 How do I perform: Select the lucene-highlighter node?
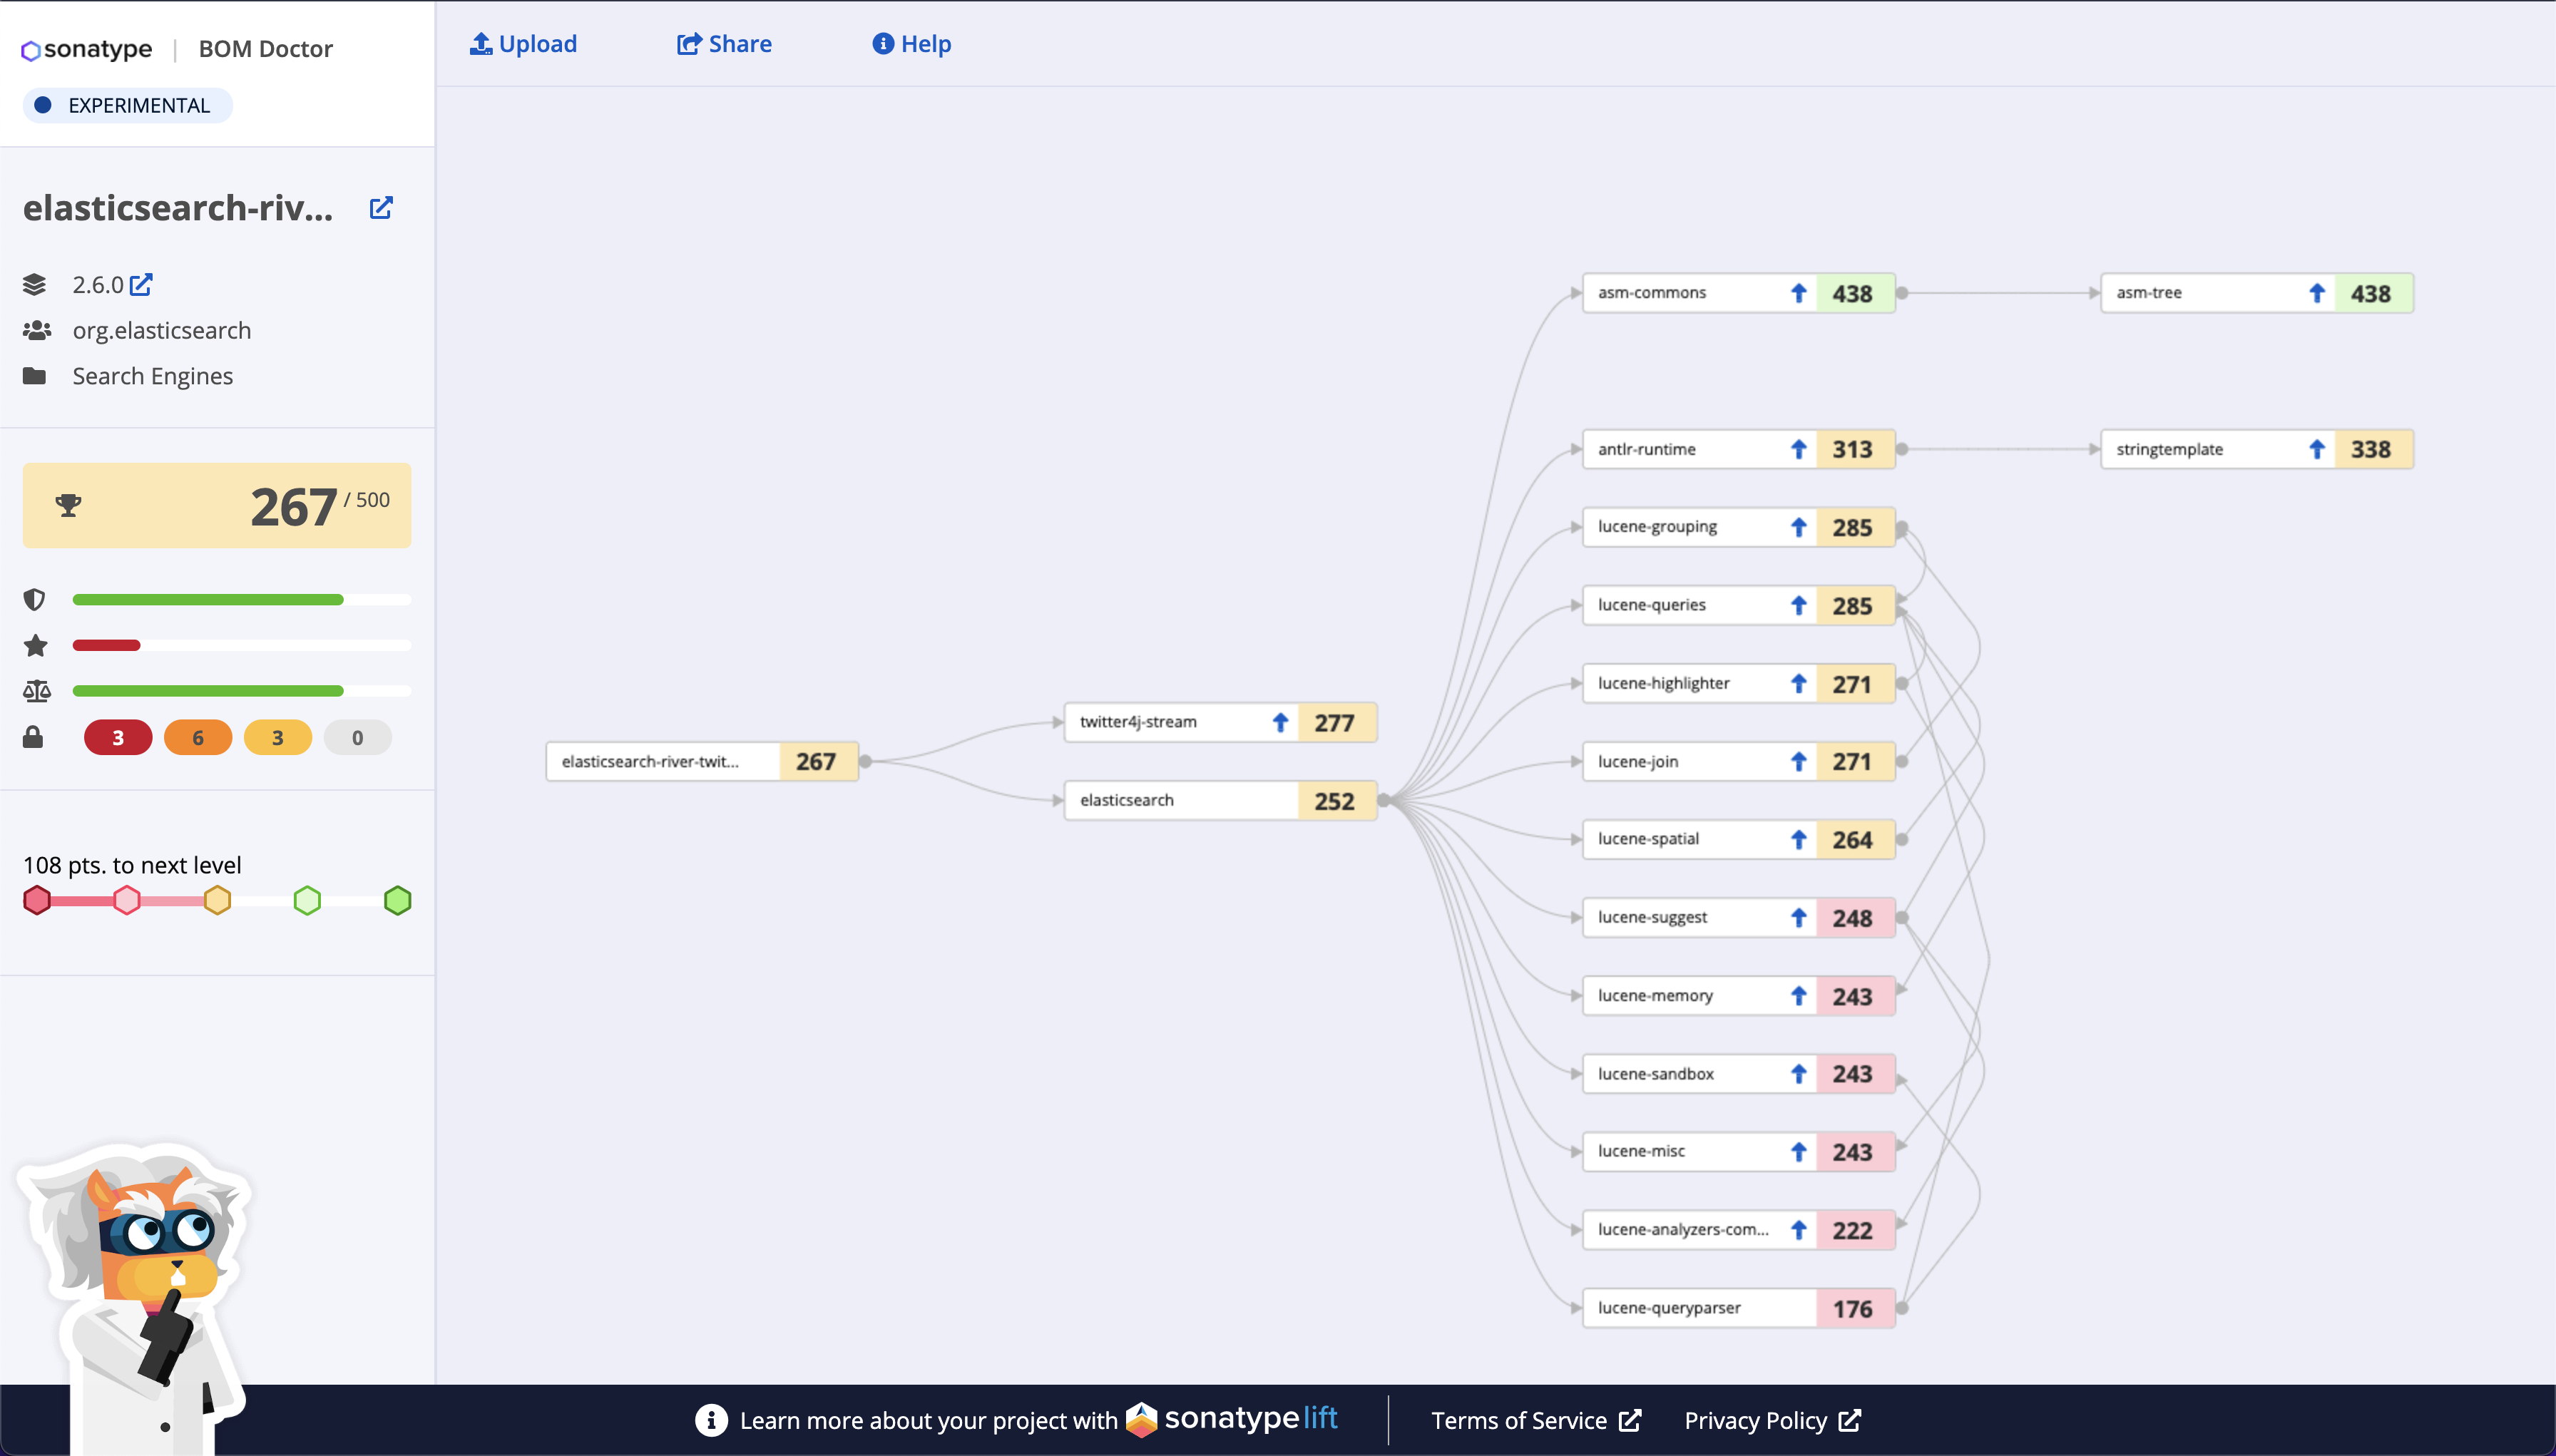pyautogui.click(x=1738, y=684)
